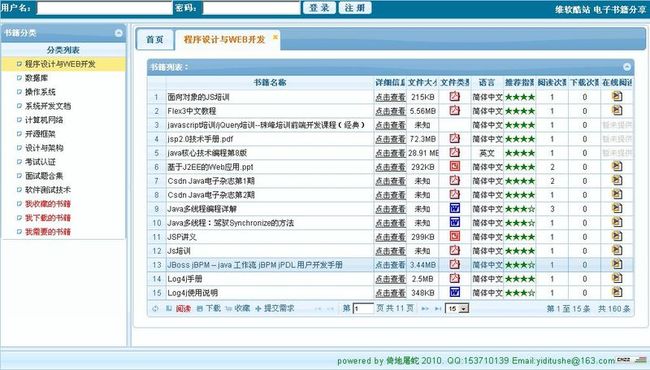Focus the 用户名 input field
Viewport: 650px width, 370px height.
[x=104, y=8]
